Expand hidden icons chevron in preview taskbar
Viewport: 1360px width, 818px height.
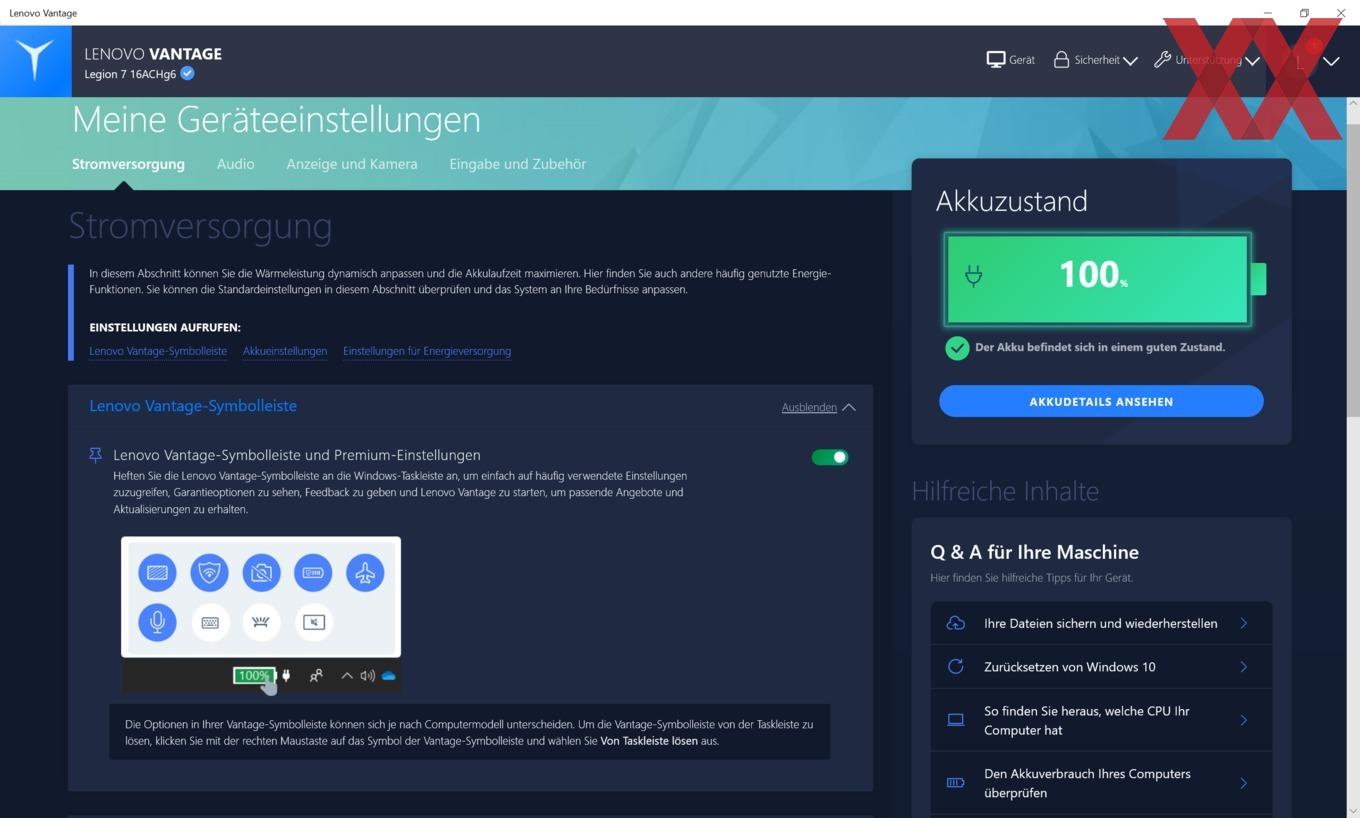(347, 676)
